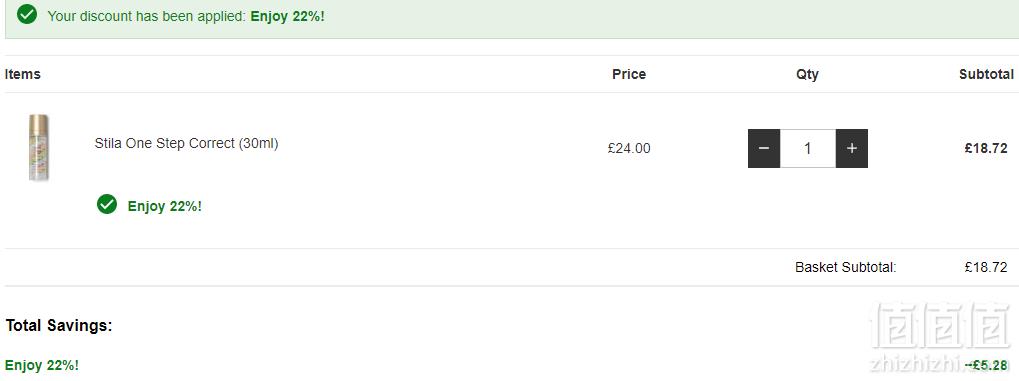Image resolution: width=1019 pixels, height=381 pixels.
Task: Click the Qty column header
Action: [x=807, y=75]
